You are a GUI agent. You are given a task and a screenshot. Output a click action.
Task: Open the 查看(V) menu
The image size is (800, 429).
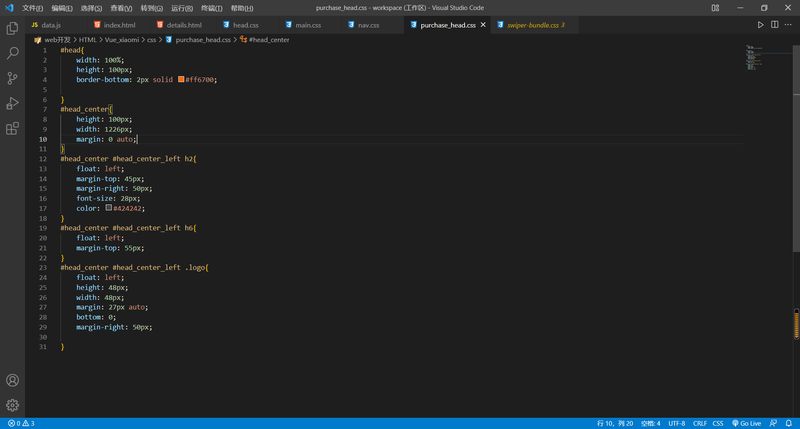pos(121,8)
